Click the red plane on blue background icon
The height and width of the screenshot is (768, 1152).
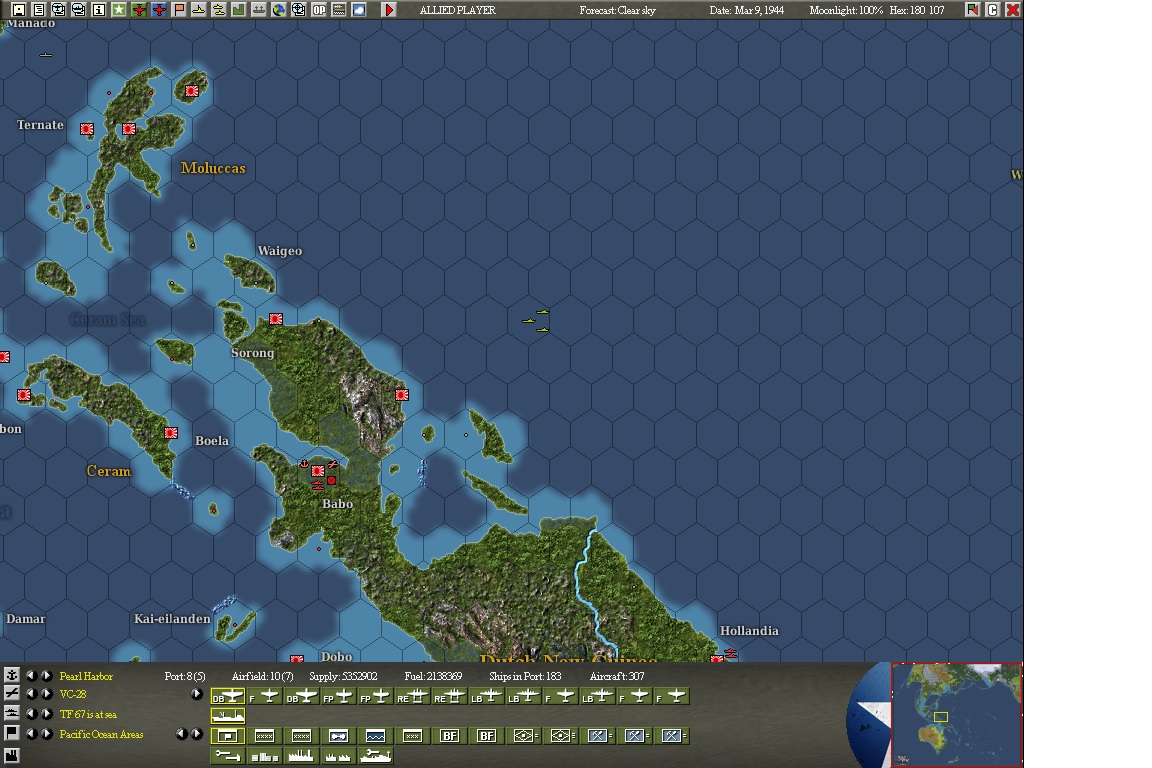(x=159, y=10)
